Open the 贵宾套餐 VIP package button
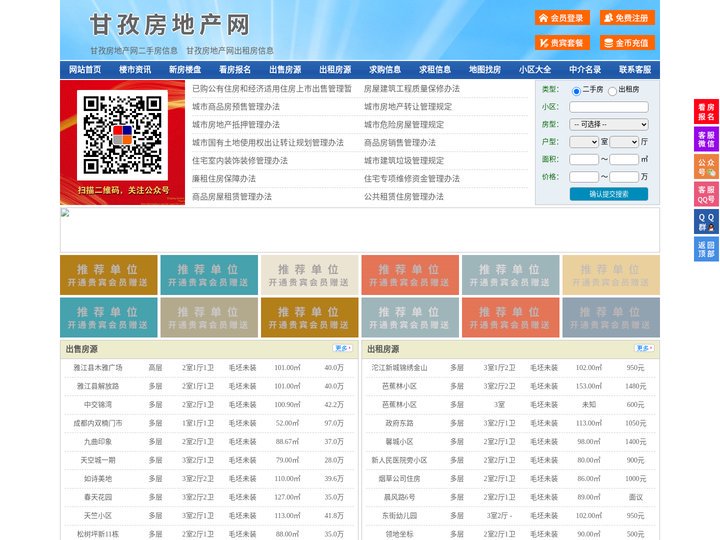 pyautogui.click(x=562, y=43)
